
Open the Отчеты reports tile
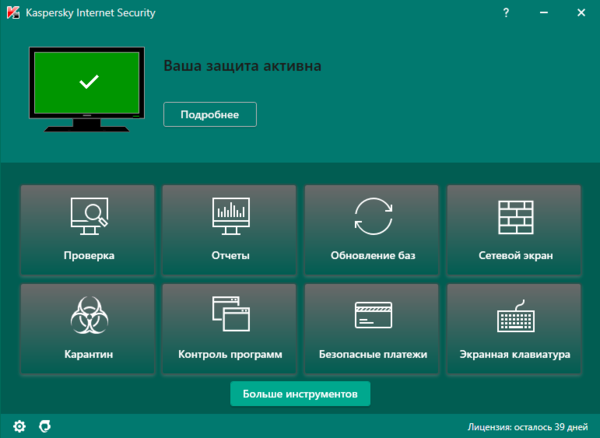click(230, 230)
